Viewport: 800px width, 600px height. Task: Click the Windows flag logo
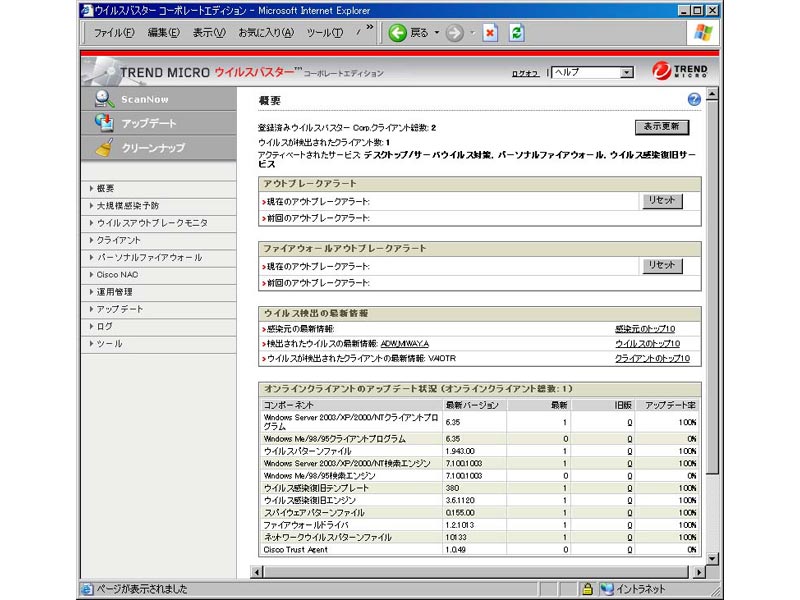[x=703, y=33]
